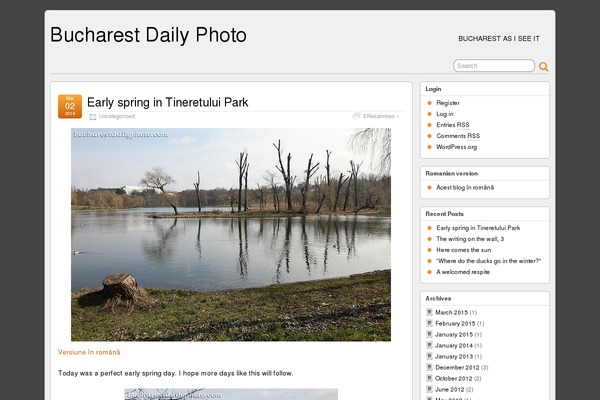Image resolution: width=600 pixels, height=400 pixels.
Task: Click the orange Mar 02 date badge
Action: tap(70, 106)
